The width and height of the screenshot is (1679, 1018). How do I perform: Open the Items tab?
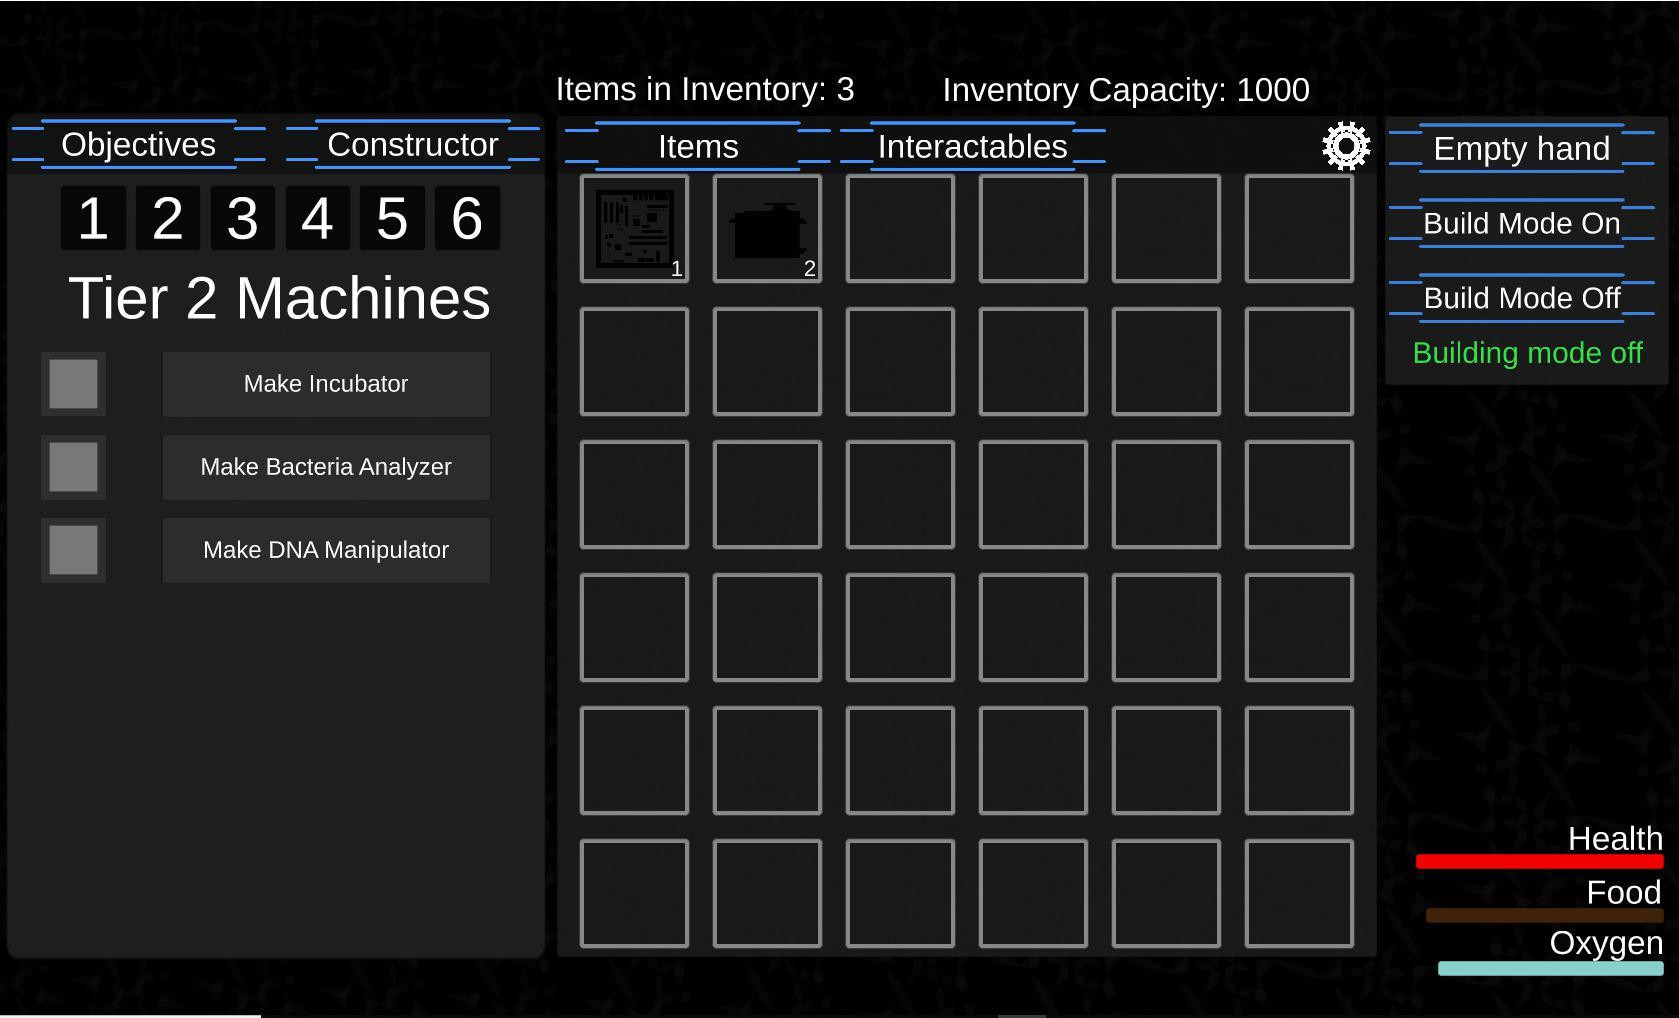[x=698, y=147]
